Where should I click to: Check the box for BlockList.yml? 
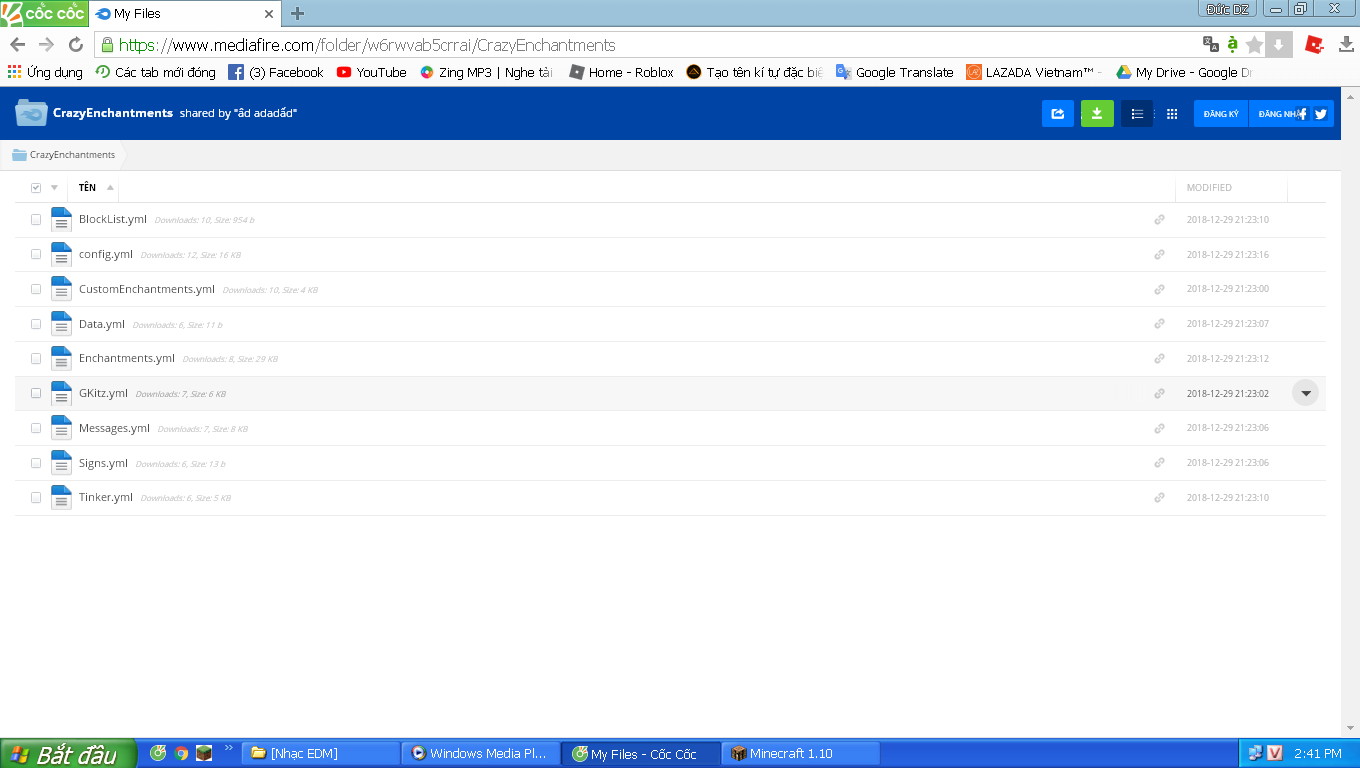point(36,219)
